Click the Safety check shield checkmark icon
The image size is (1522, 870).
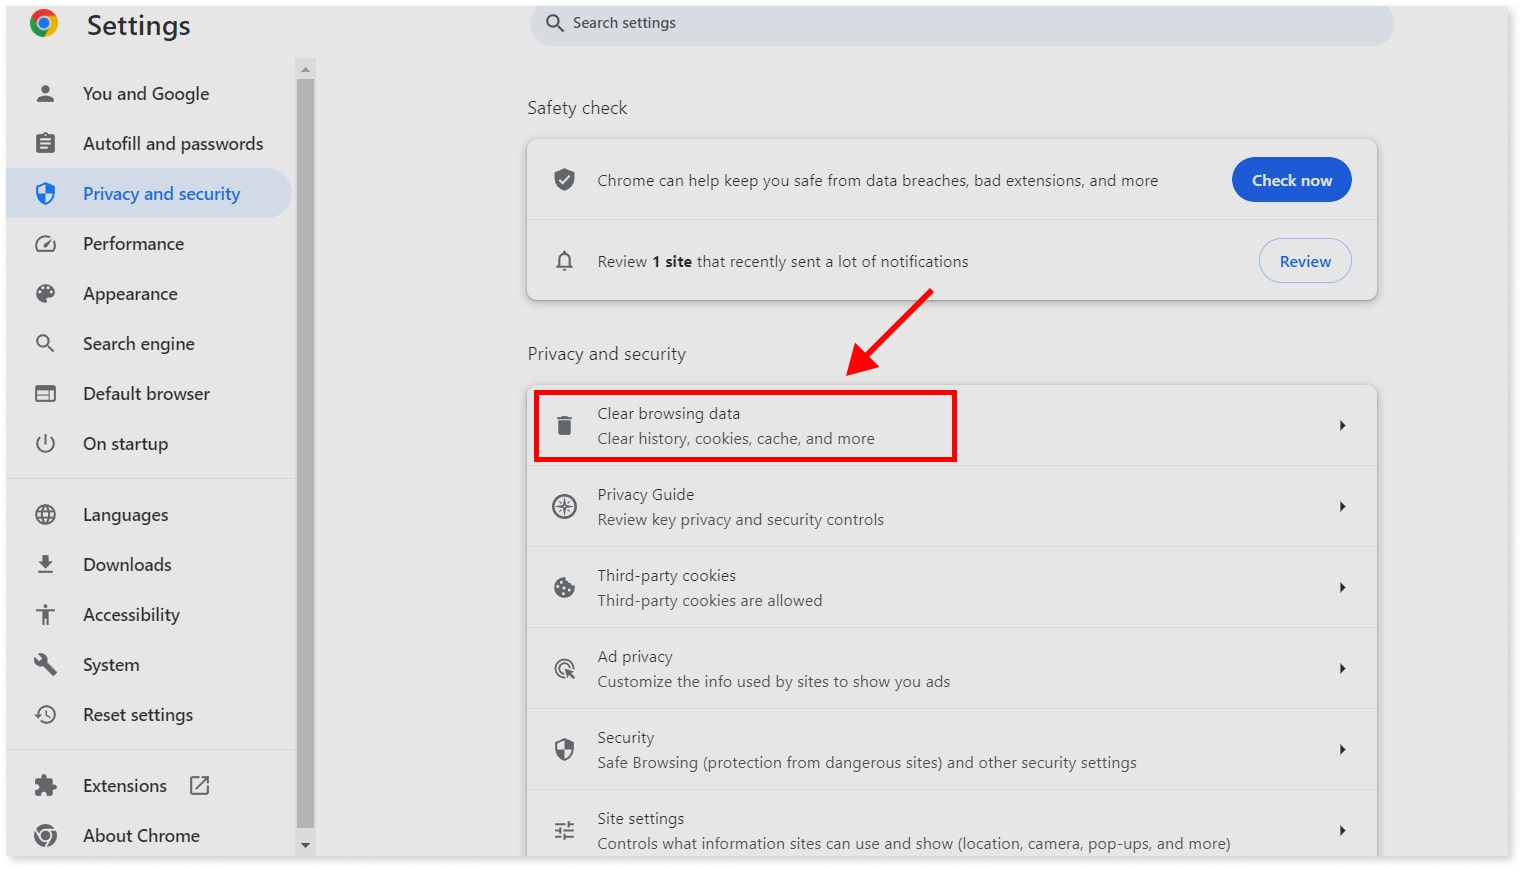(x=564, y=180)
